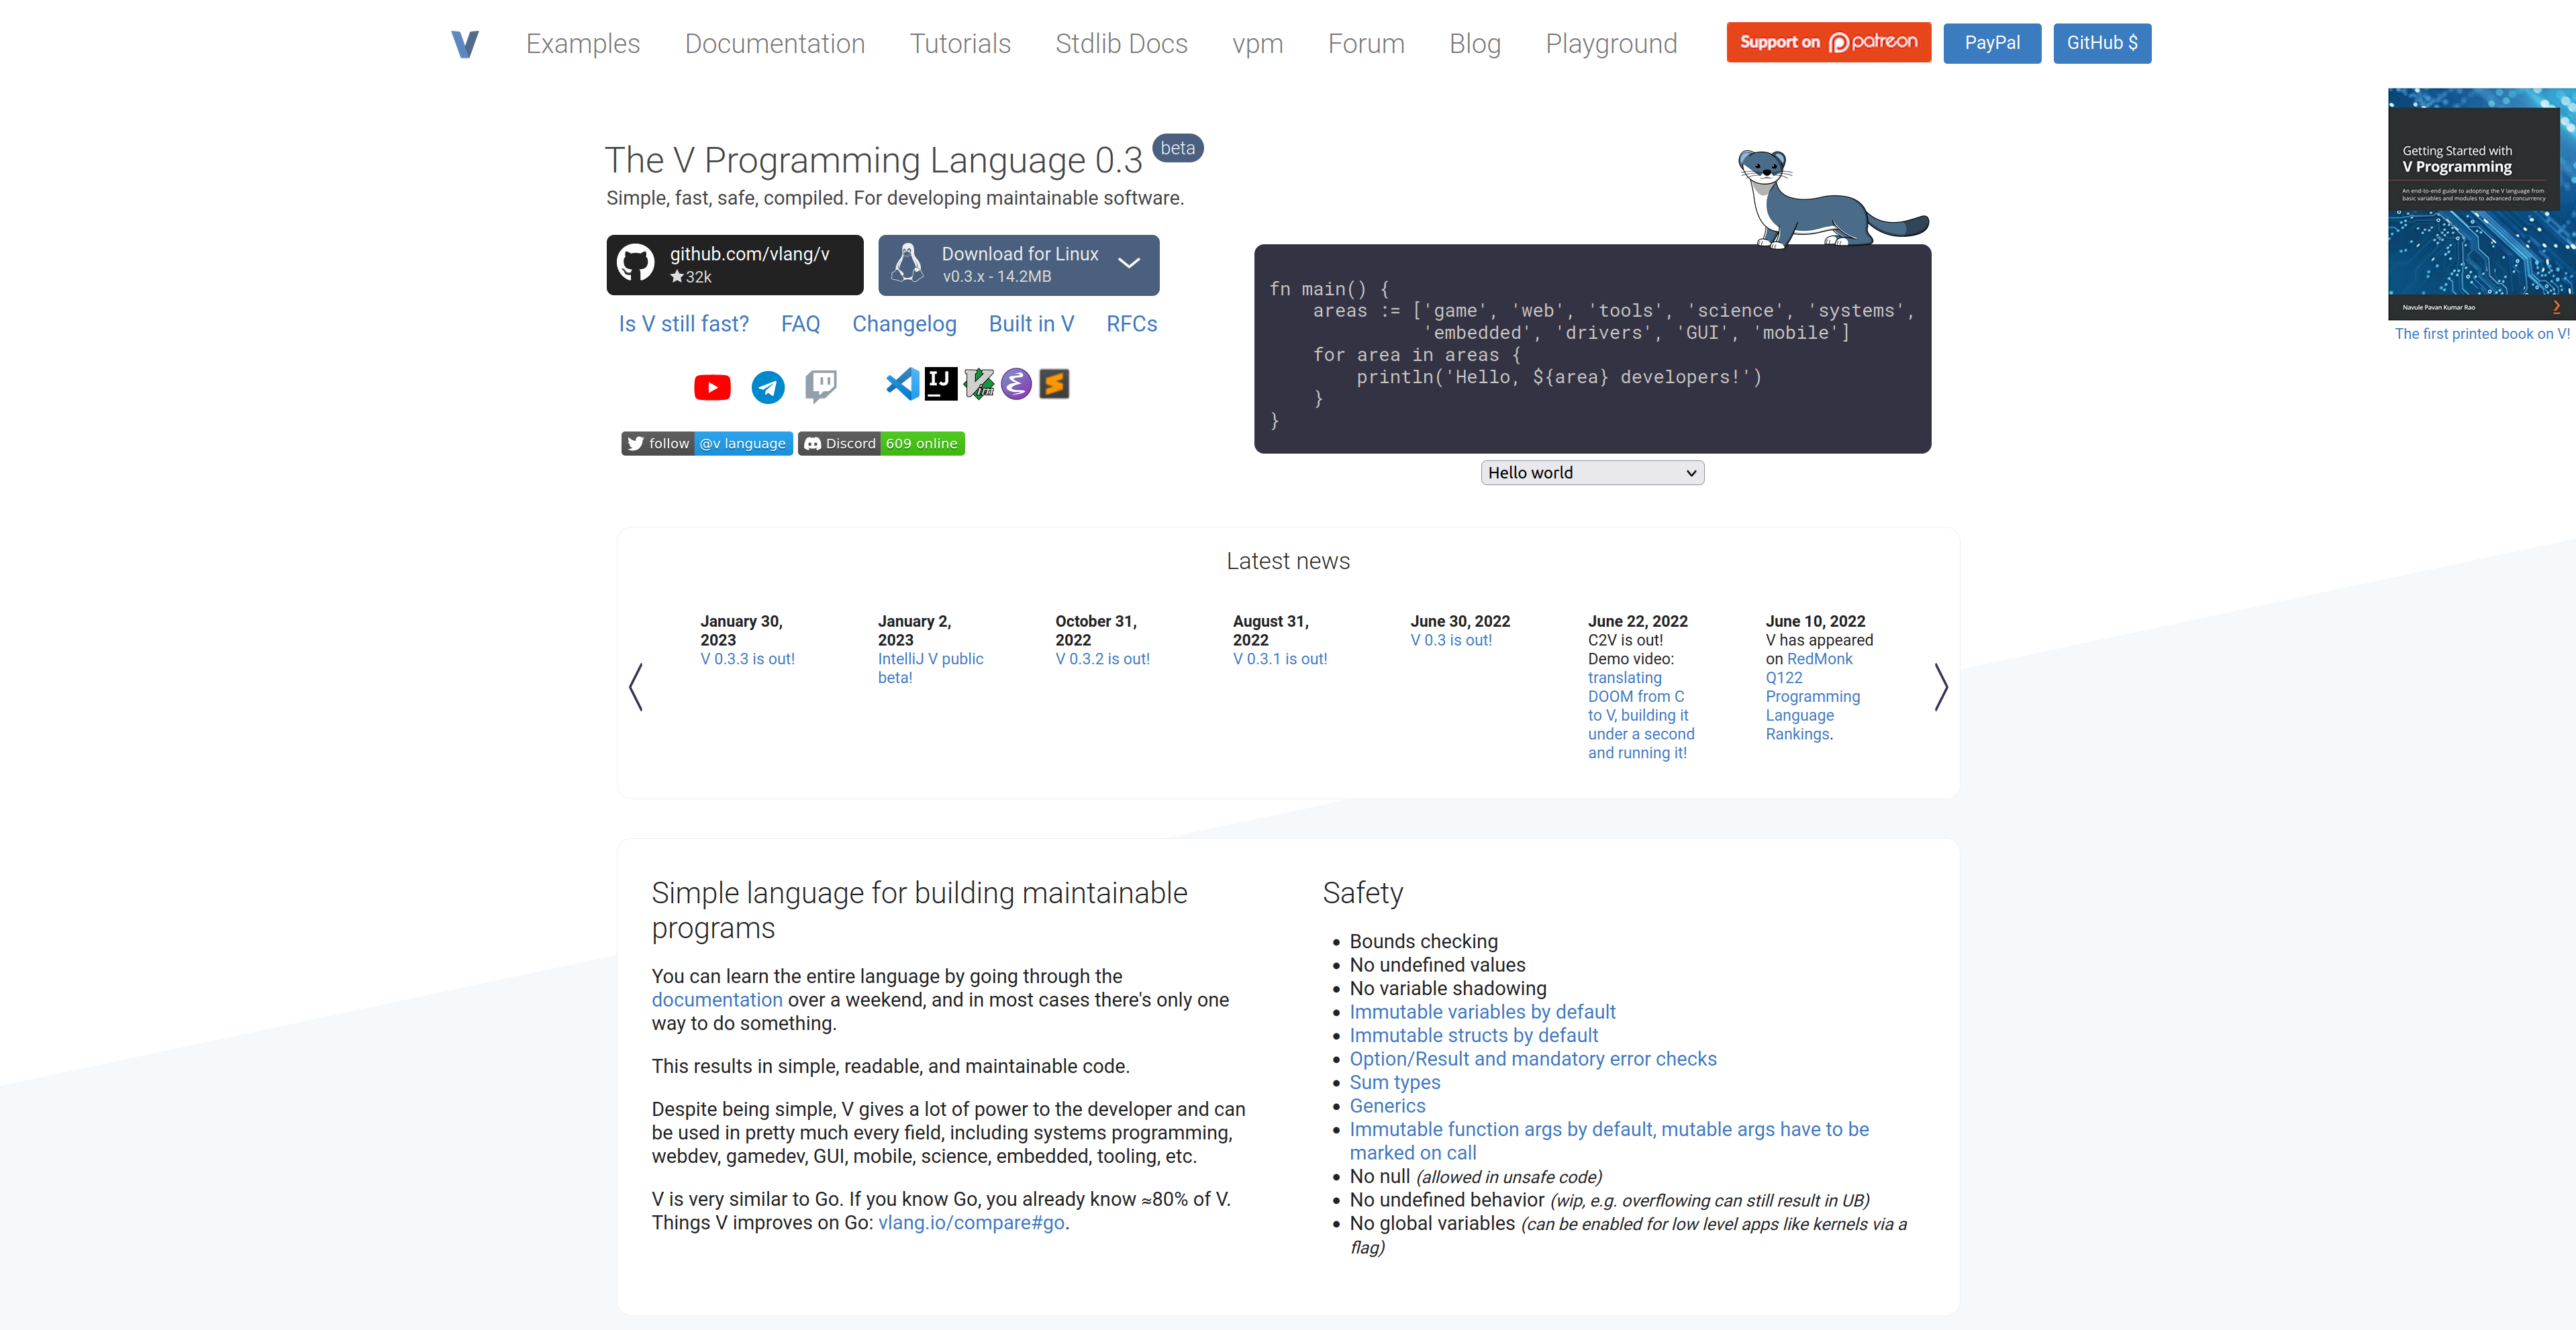The width and height of the screenshot is (2576, 1330).
Task: Expand the Download for Linux chevron
Action: 1129,264
